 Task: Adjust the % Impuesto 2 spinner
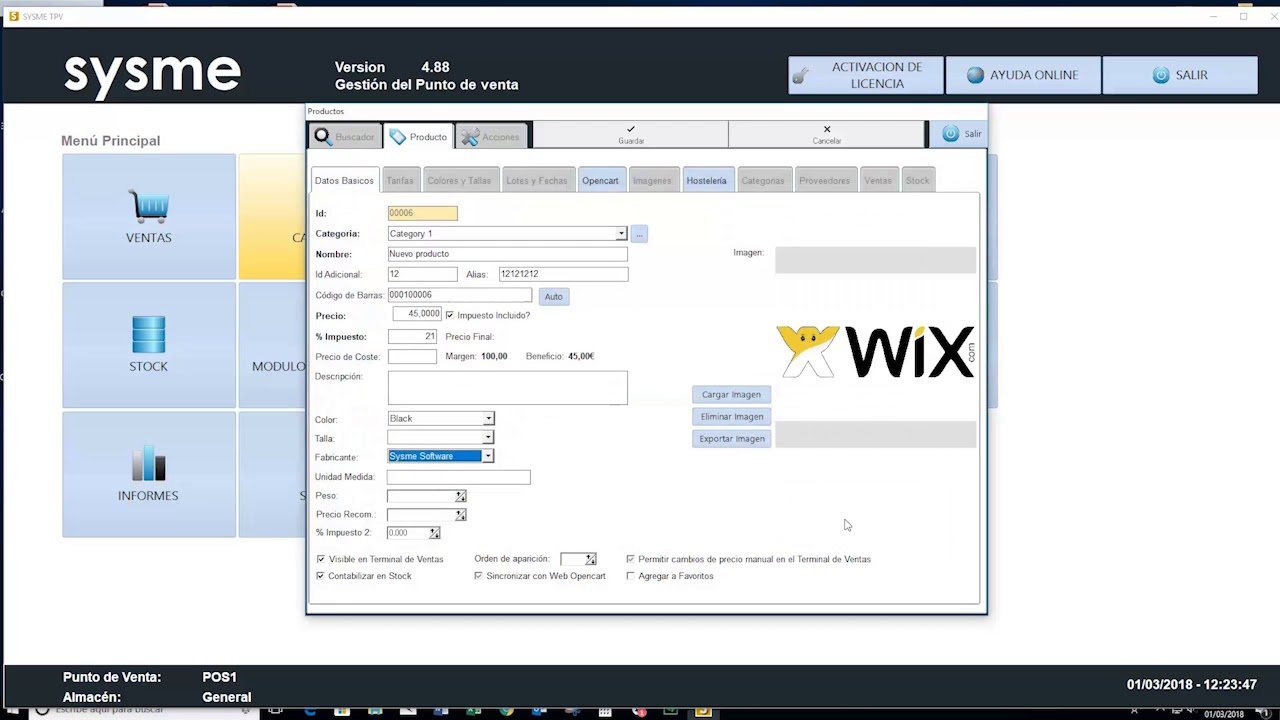[x=434, y=533]
